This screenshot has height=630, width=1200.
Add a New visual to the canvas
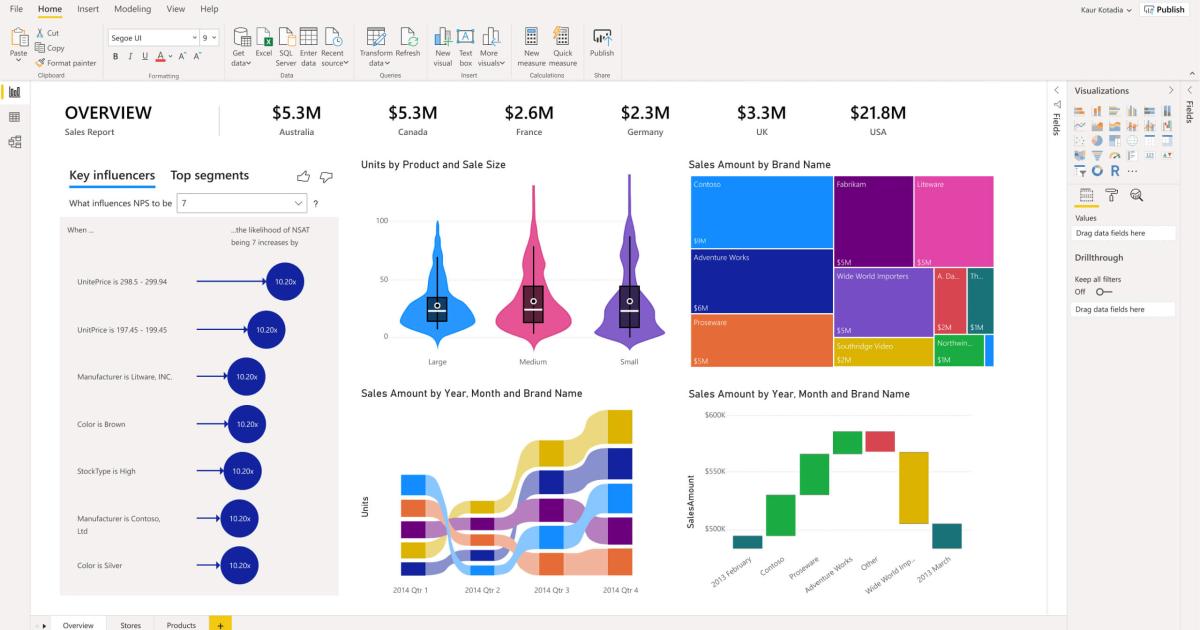pos(443,47)
